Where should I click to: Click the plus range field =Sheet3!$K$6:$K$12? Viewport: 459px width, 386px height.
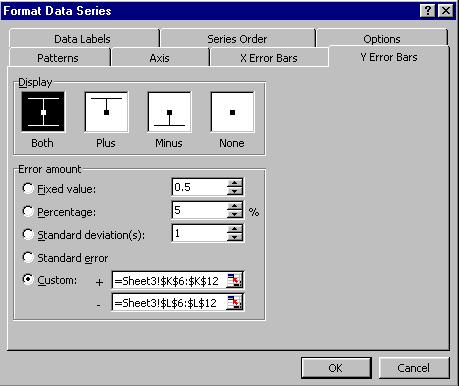(x=170, y=280)
